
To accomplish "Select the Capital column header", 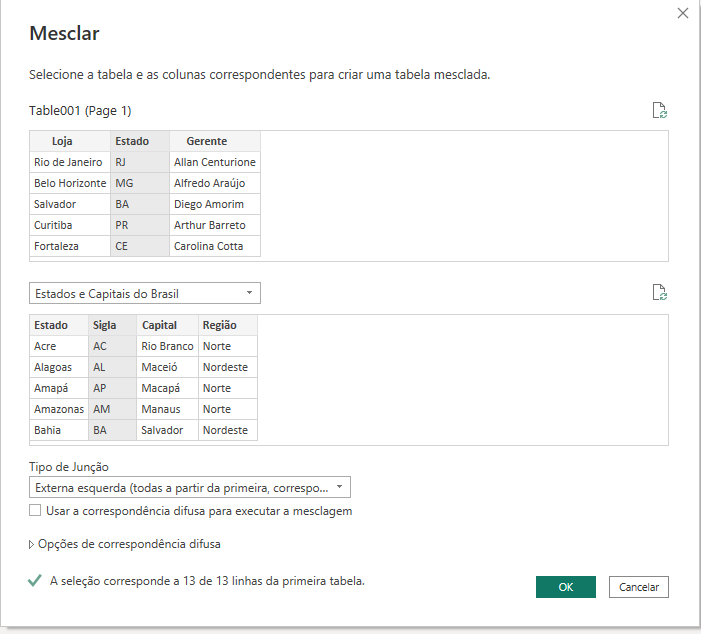I will [160, 325].
